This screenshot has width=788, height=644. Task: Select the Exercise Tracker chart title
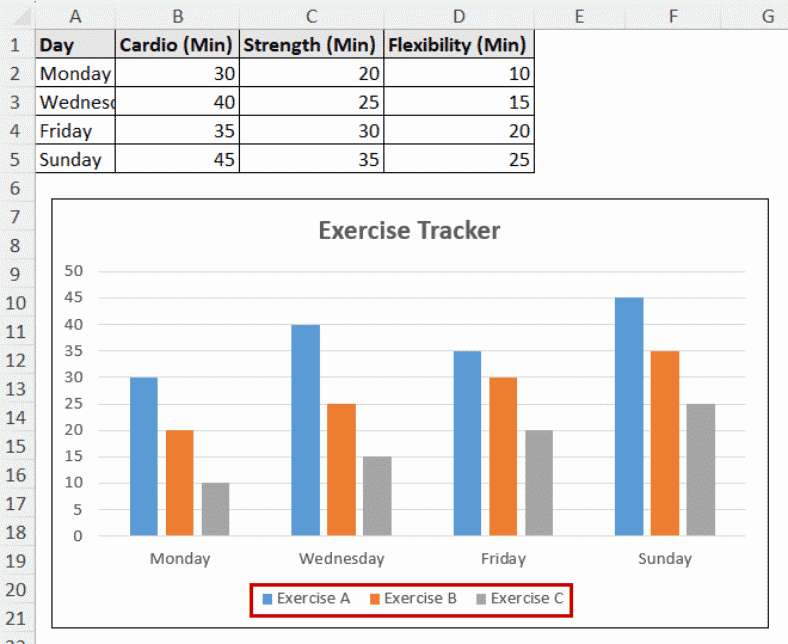tap(409, 231)
